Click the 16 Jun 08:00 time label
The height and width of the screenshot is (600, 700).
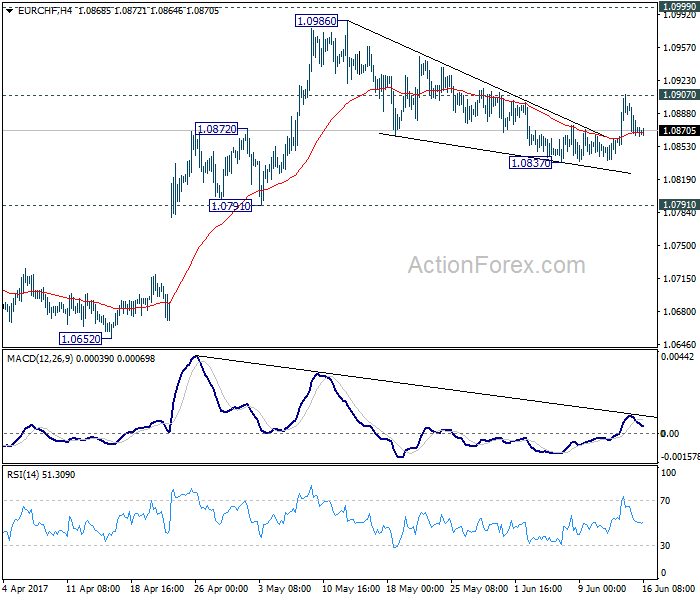pos(669,589)
